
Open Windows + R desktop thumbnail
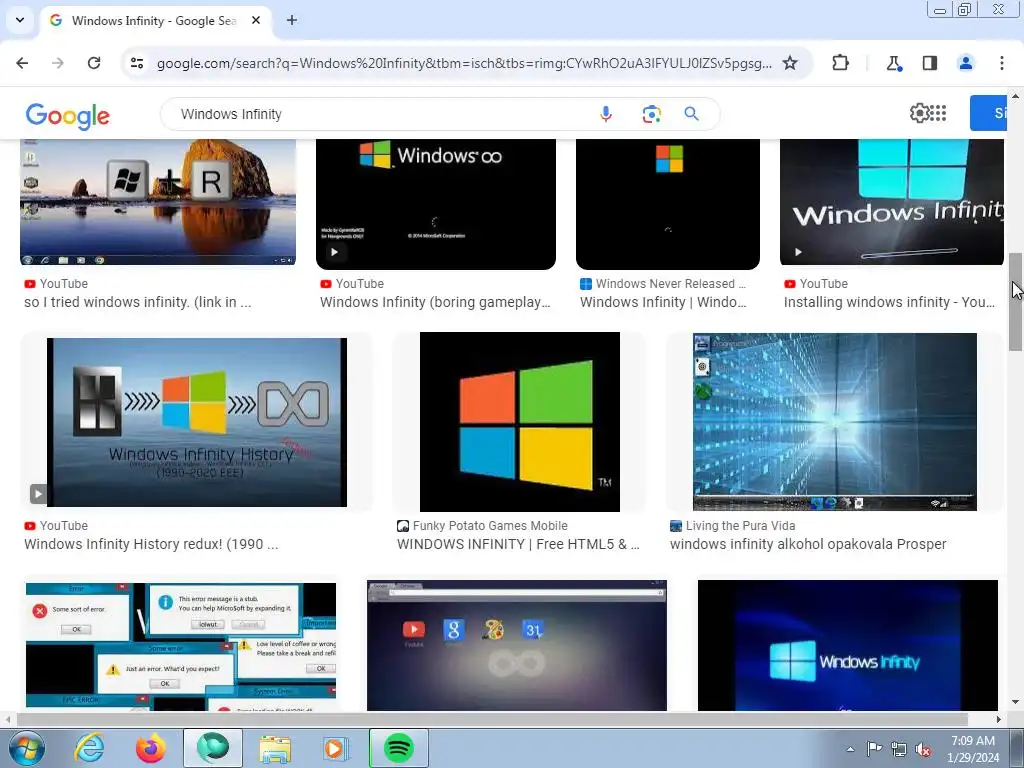tap(157, 202)
